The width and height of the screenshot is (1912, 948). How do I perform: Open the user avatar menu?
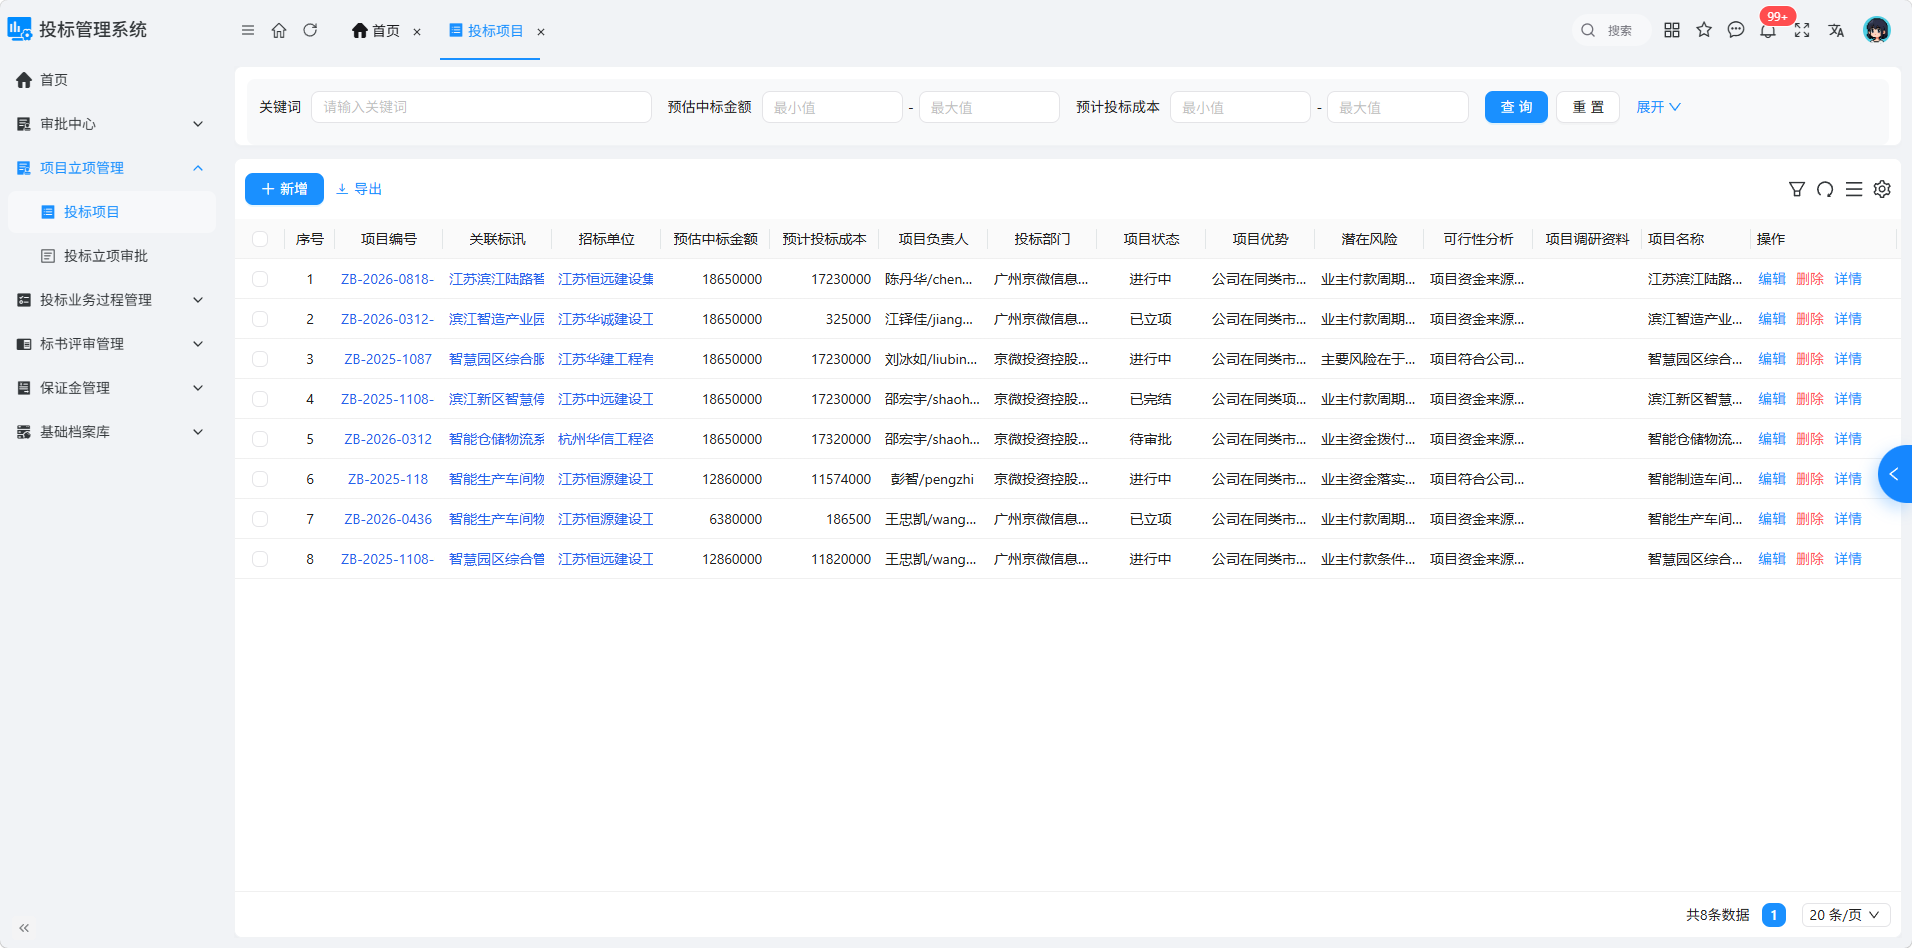click(1877, 30)
